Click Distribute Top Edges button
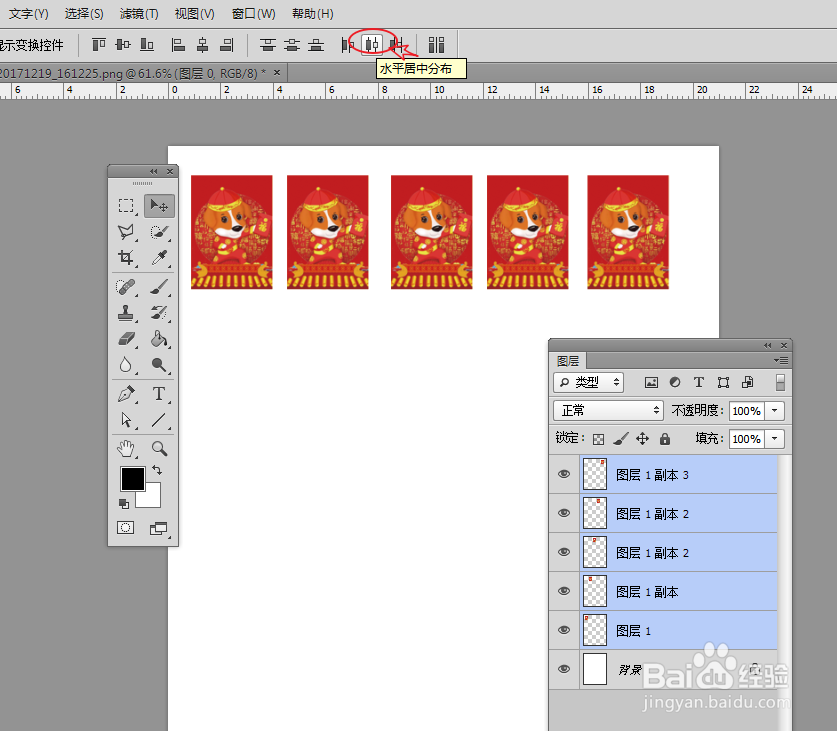 coord(267,44)
